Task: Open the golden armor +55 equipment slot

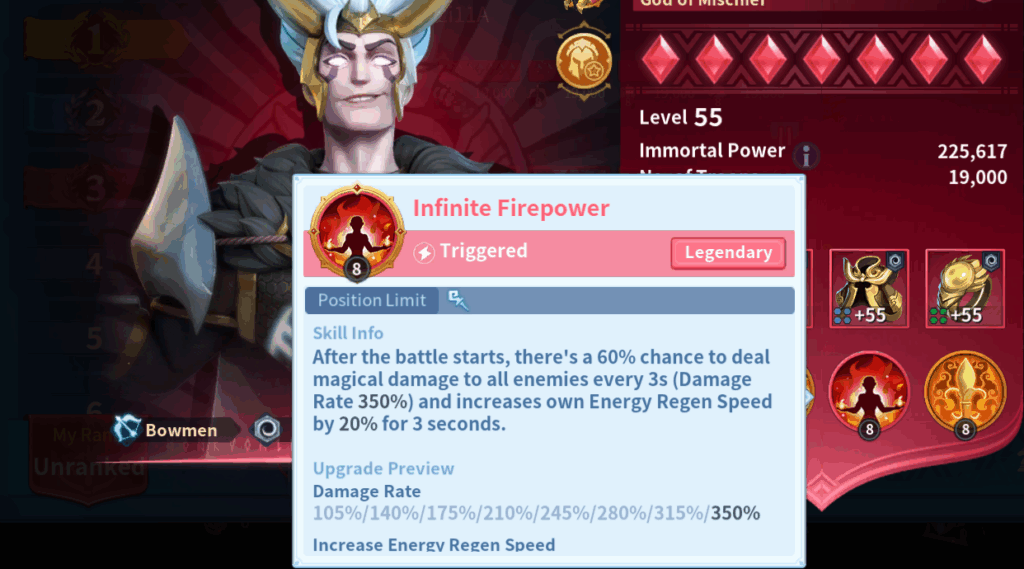Action: tap(869, 288)
